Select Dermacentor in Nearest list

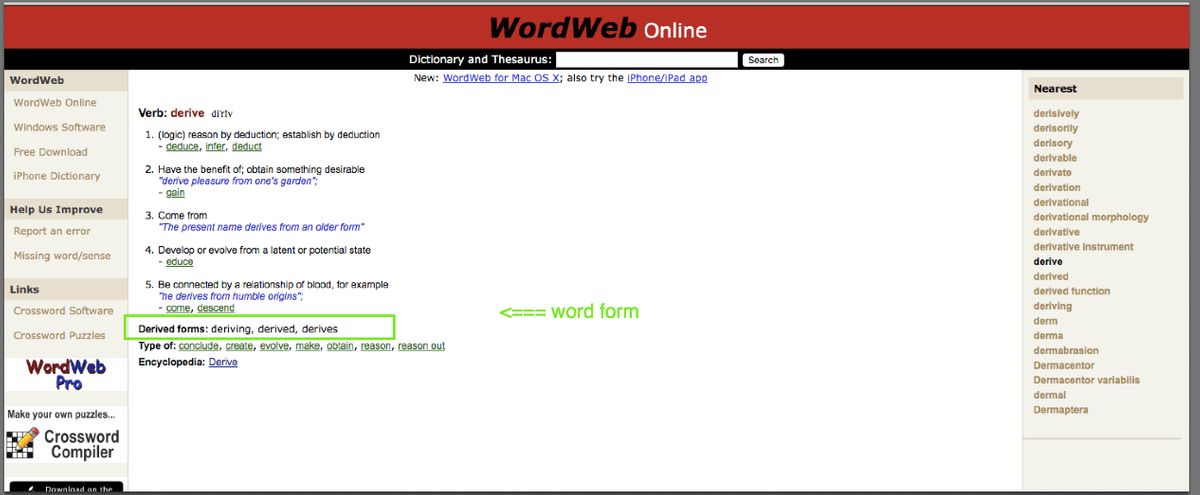click(x=1064, y=365)
